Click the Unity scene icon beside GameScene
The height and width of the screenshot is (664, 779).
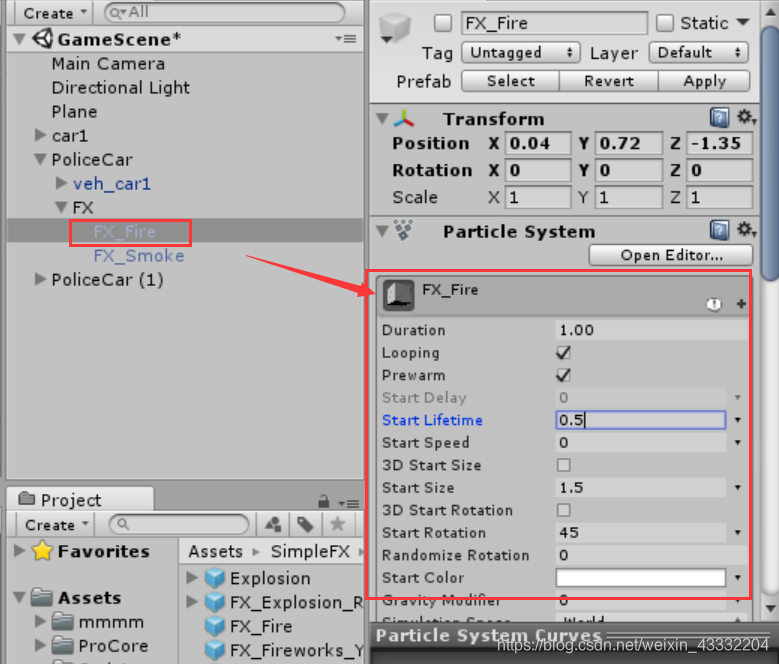[x=43, y=39]
